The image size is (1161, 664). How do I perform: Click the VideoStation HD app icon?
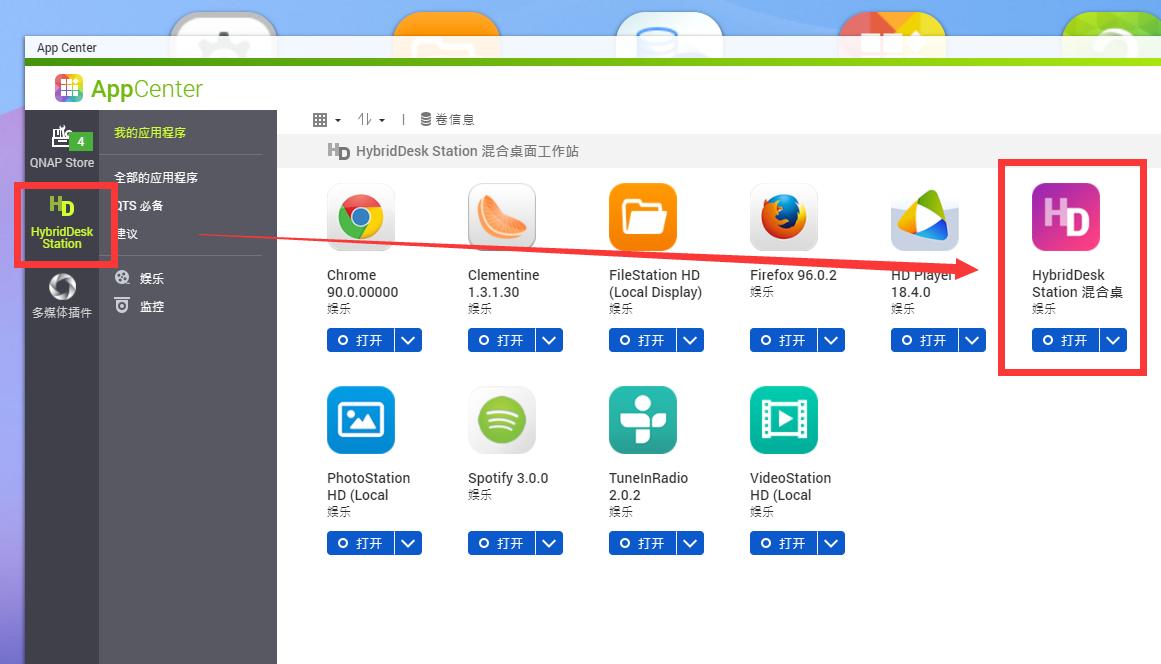pos(784,420)
